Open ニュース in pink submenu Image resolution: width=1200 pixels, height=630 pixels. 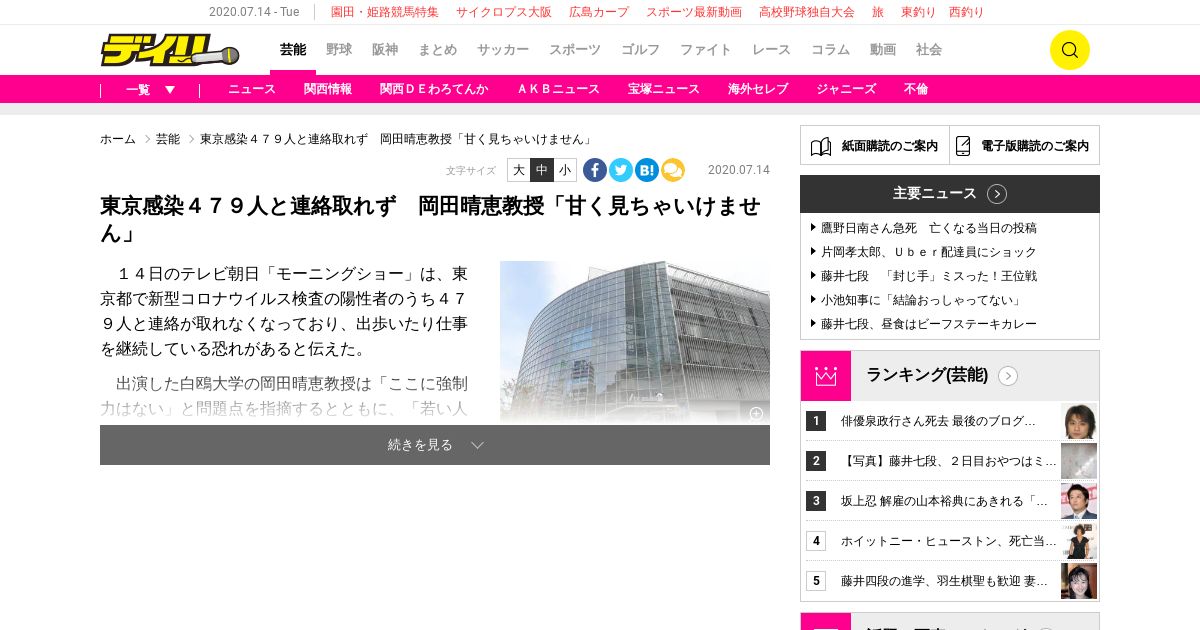(x=252, y=89)
